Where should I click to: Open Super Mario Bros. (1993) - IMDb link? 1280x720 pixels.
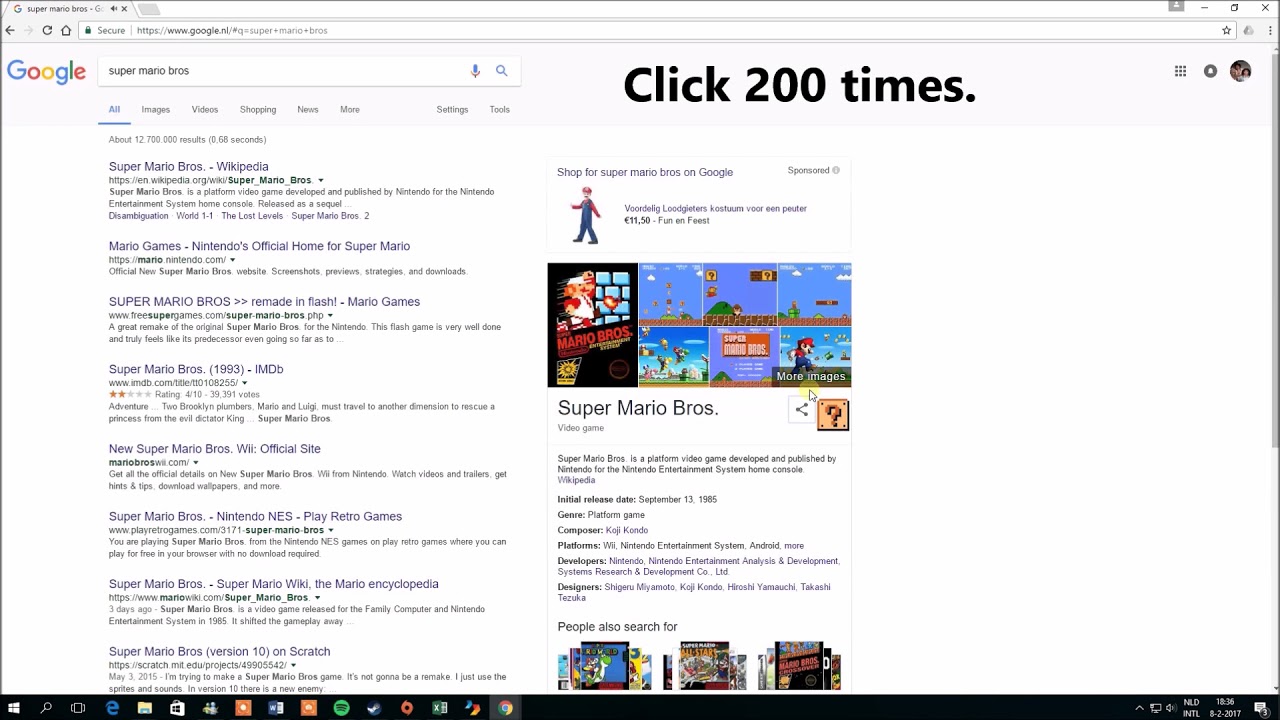point(196,369)
